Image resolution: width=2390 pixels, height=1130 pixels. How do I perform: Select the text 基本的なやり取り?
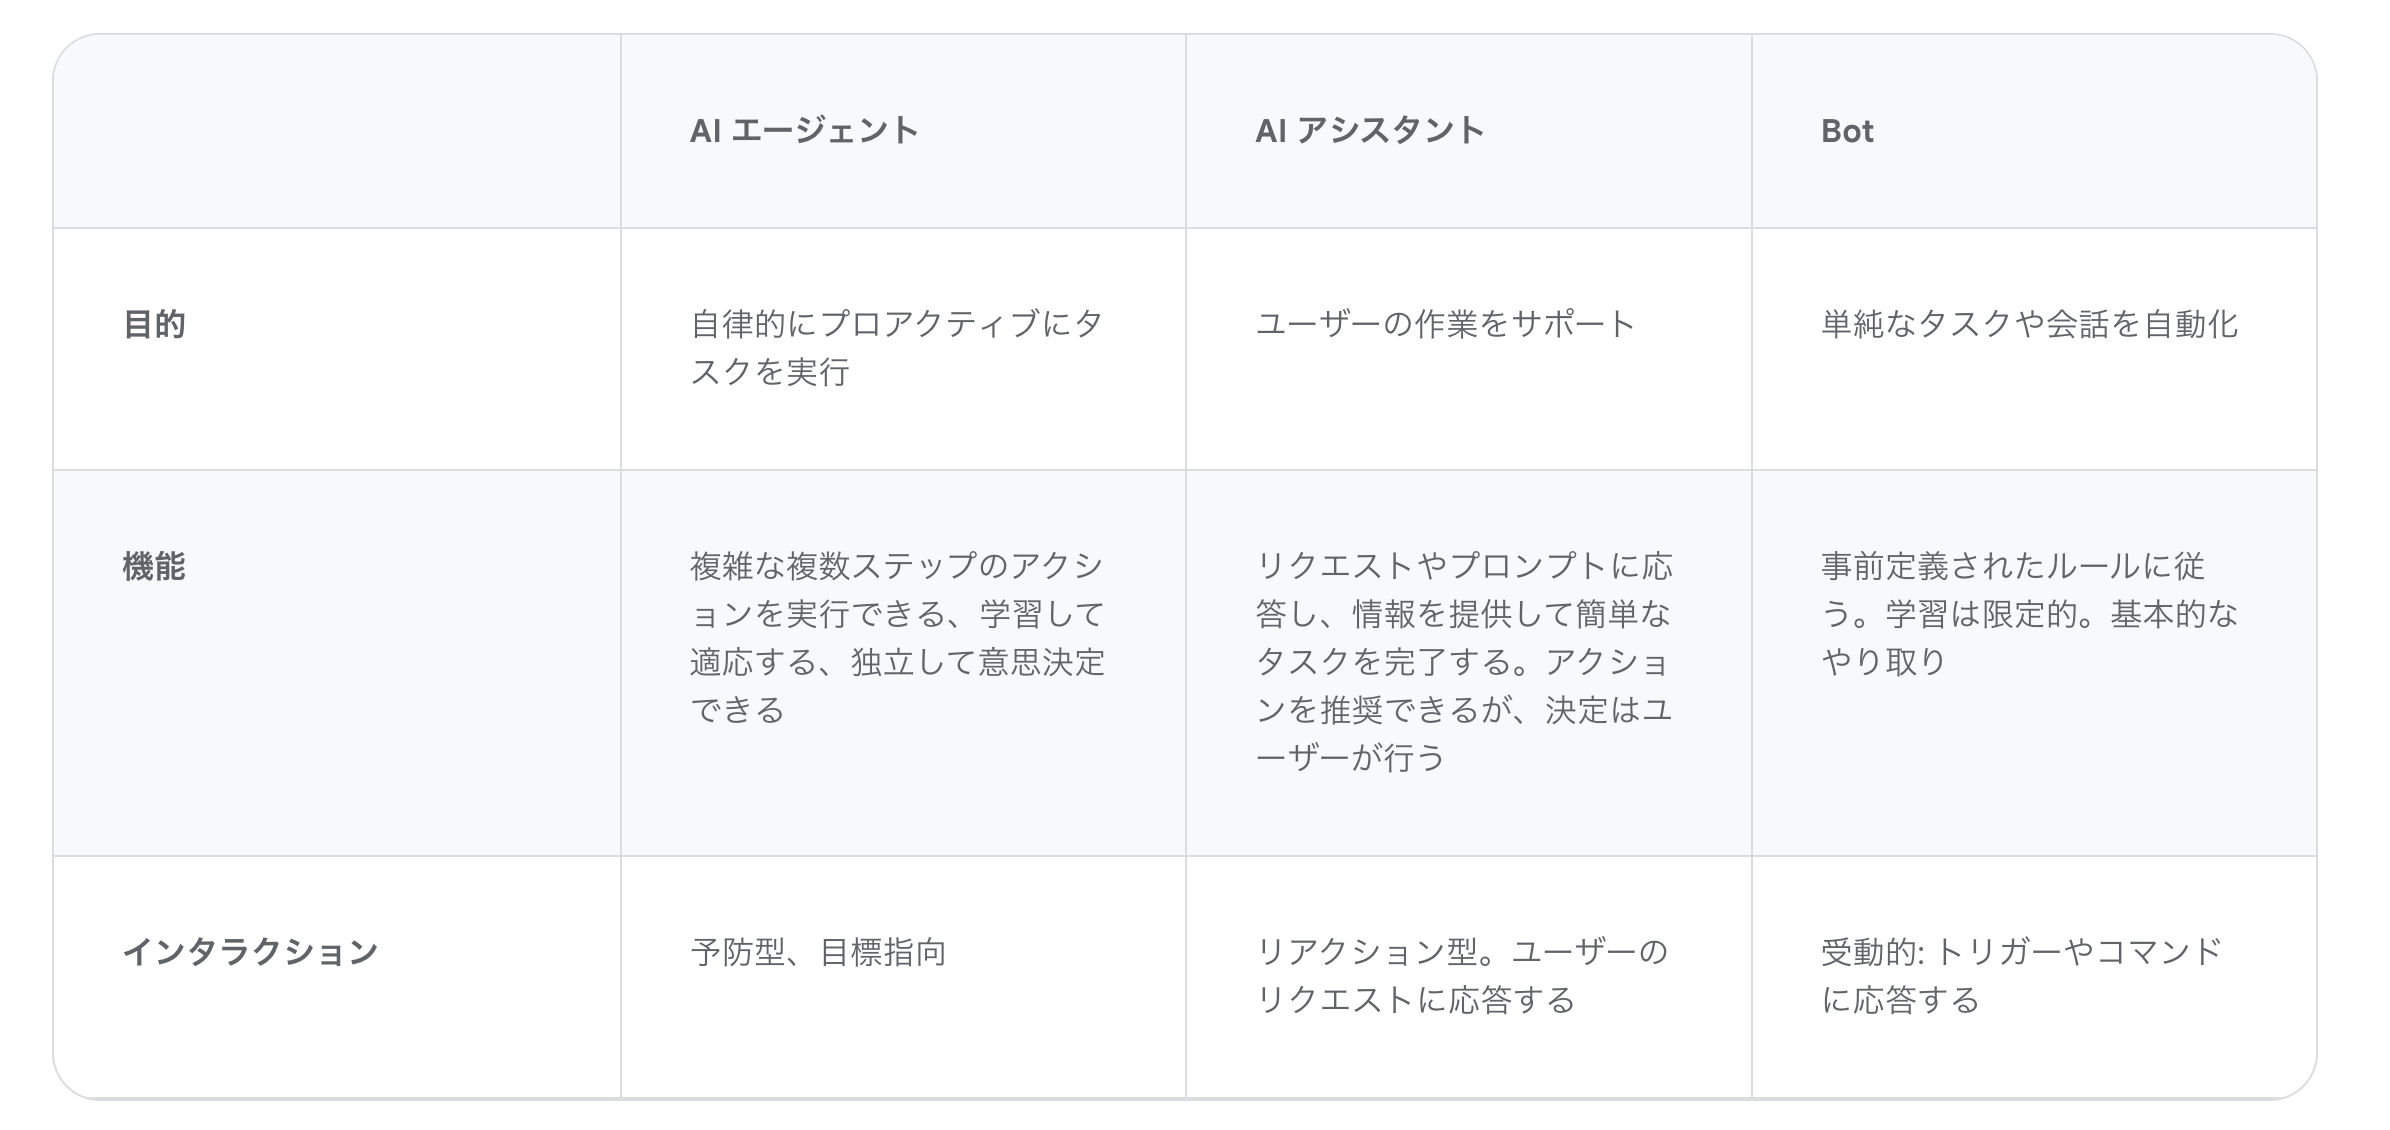(2029, 638)
